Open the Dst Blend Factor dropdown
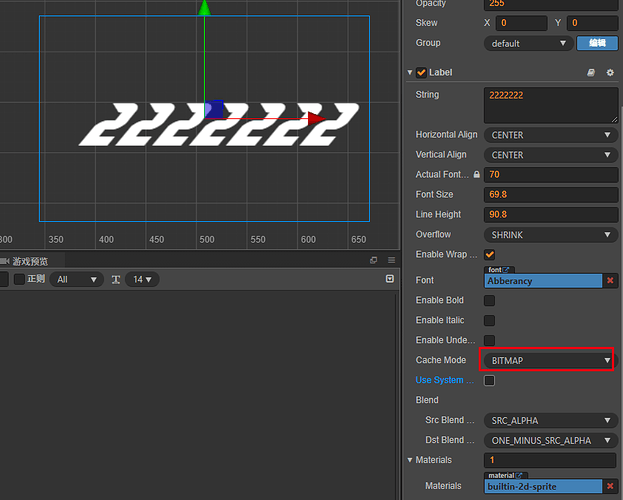The height and width of the screenshot is (500, 623). click(551, 440)
